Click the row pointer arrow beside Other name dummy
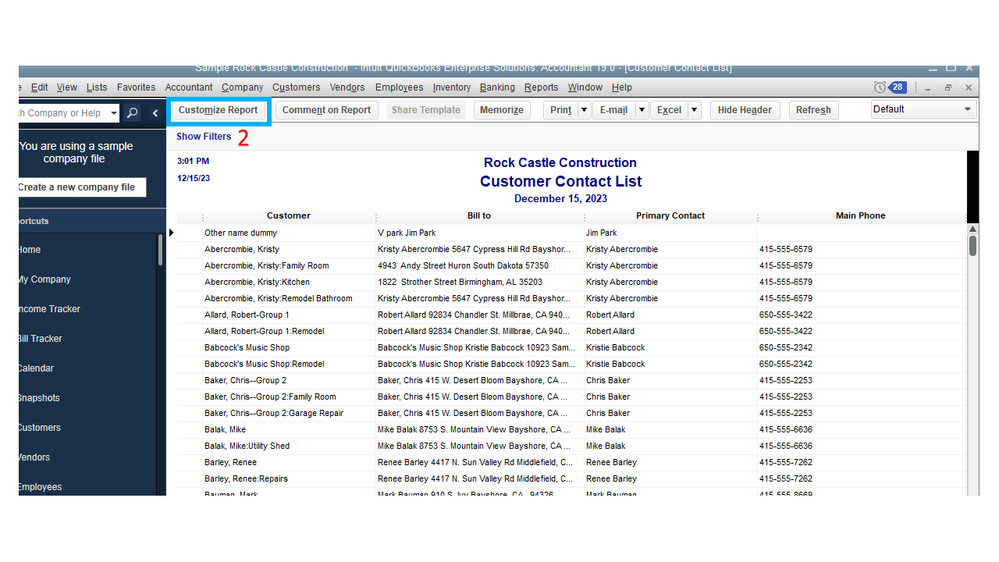 [x=171, y=233]
